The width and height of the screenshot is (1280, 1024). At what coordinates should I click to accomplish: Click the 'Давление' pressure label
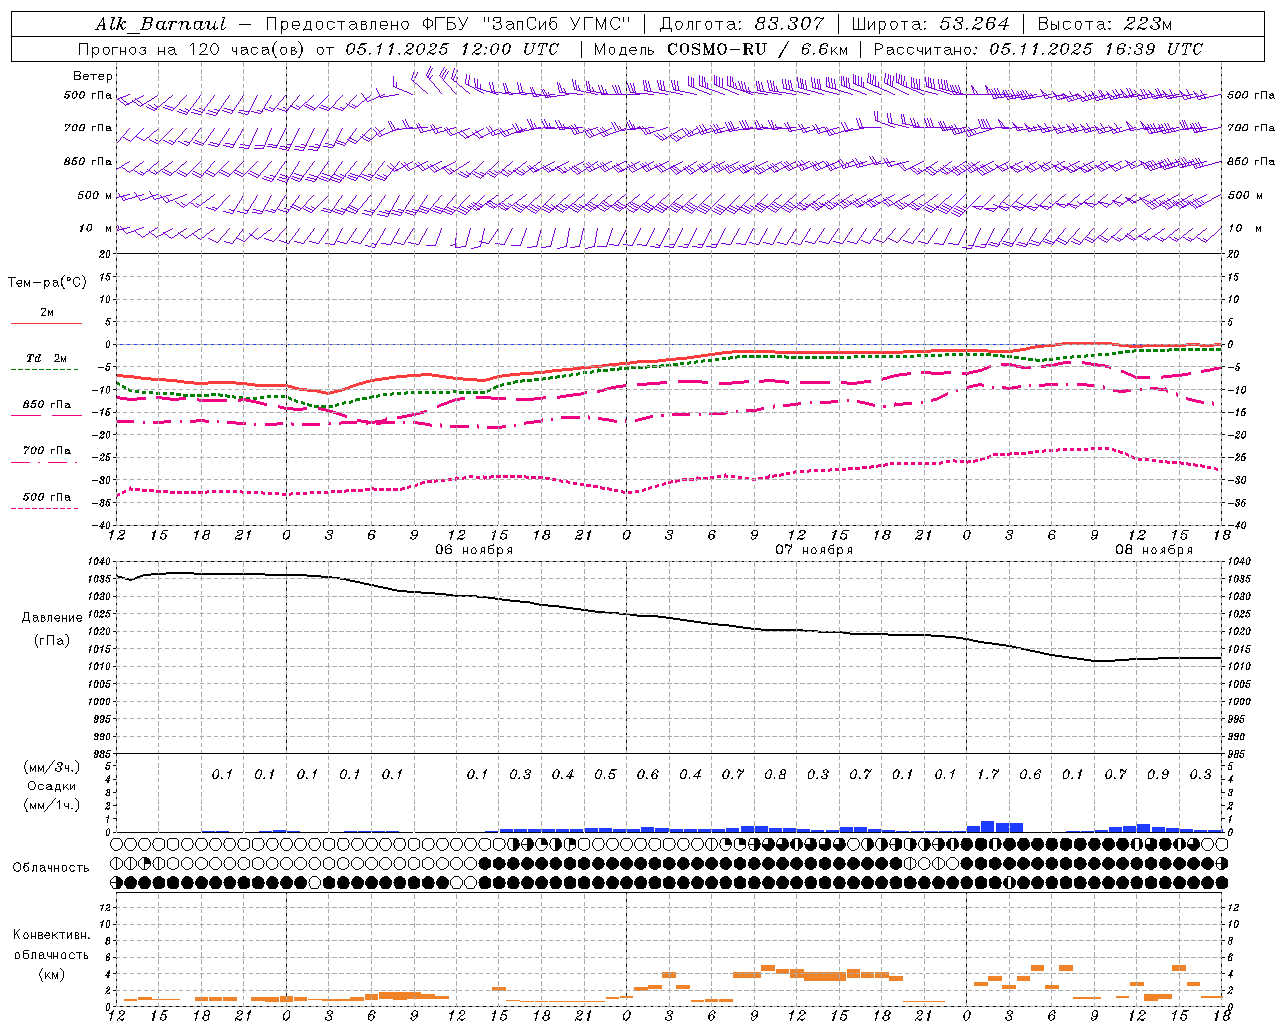click(52, 617)
